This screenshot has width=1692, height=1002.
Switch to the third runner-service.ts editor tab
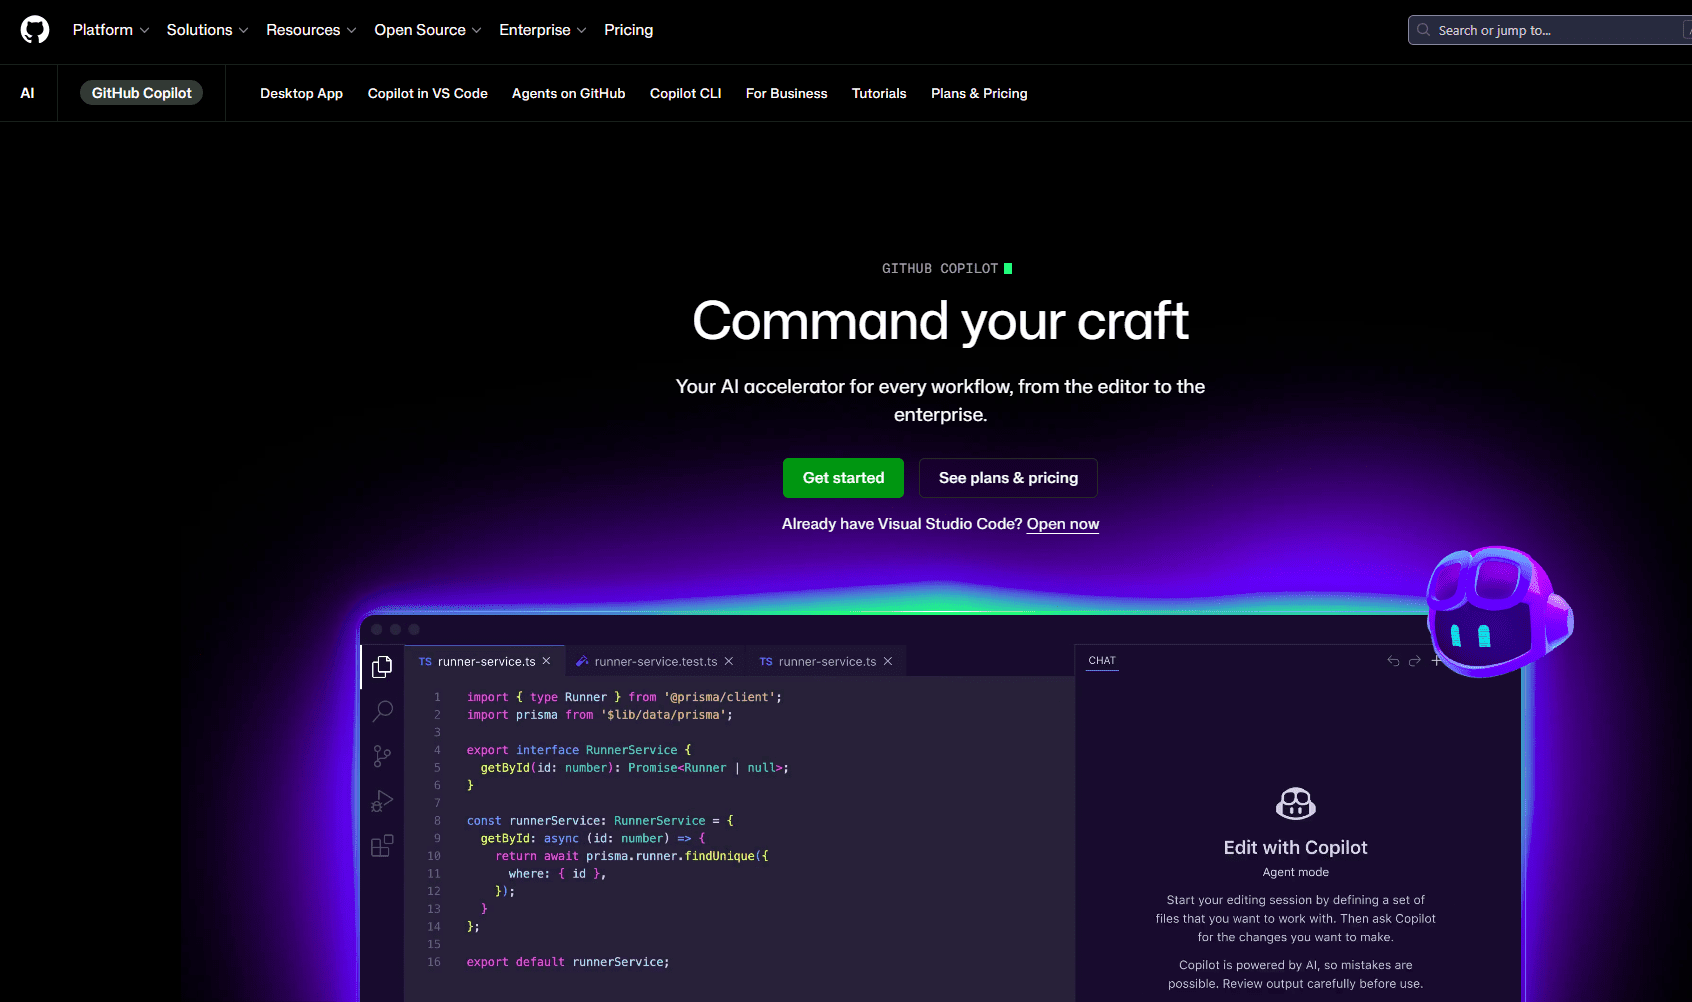click(x=827, y=661)
